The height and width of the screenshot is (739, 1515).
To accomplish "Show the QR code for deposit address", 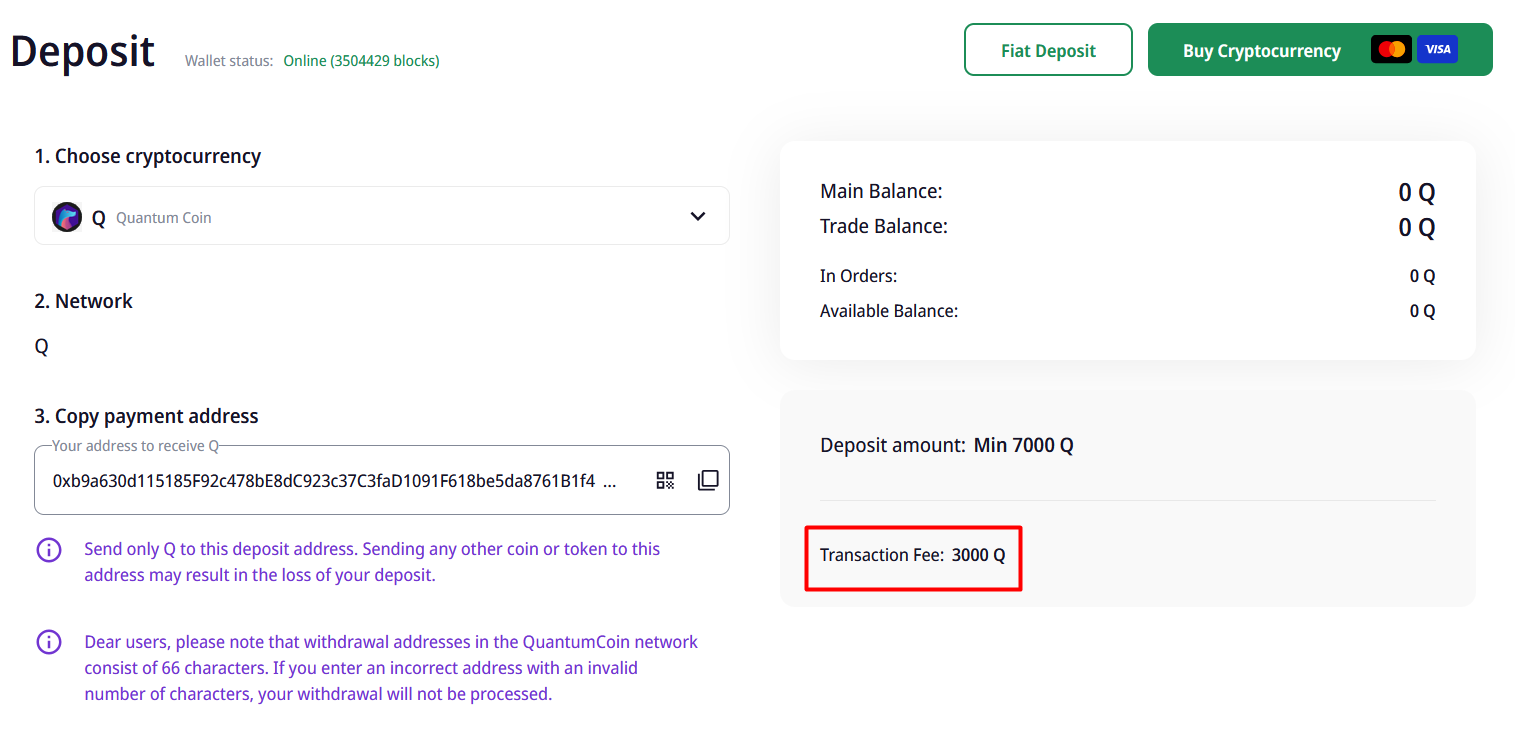I will [665, 480].
